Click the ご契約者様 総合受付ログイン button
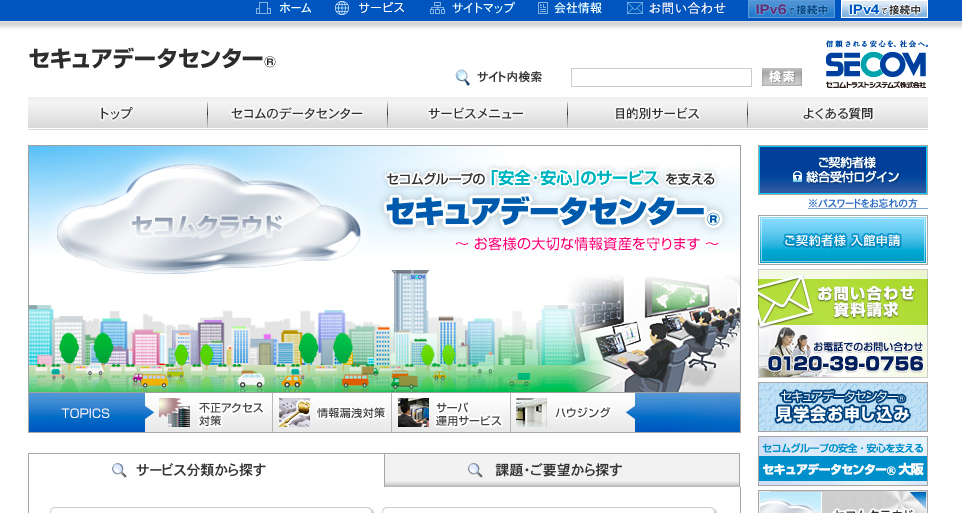 point(842,170)
